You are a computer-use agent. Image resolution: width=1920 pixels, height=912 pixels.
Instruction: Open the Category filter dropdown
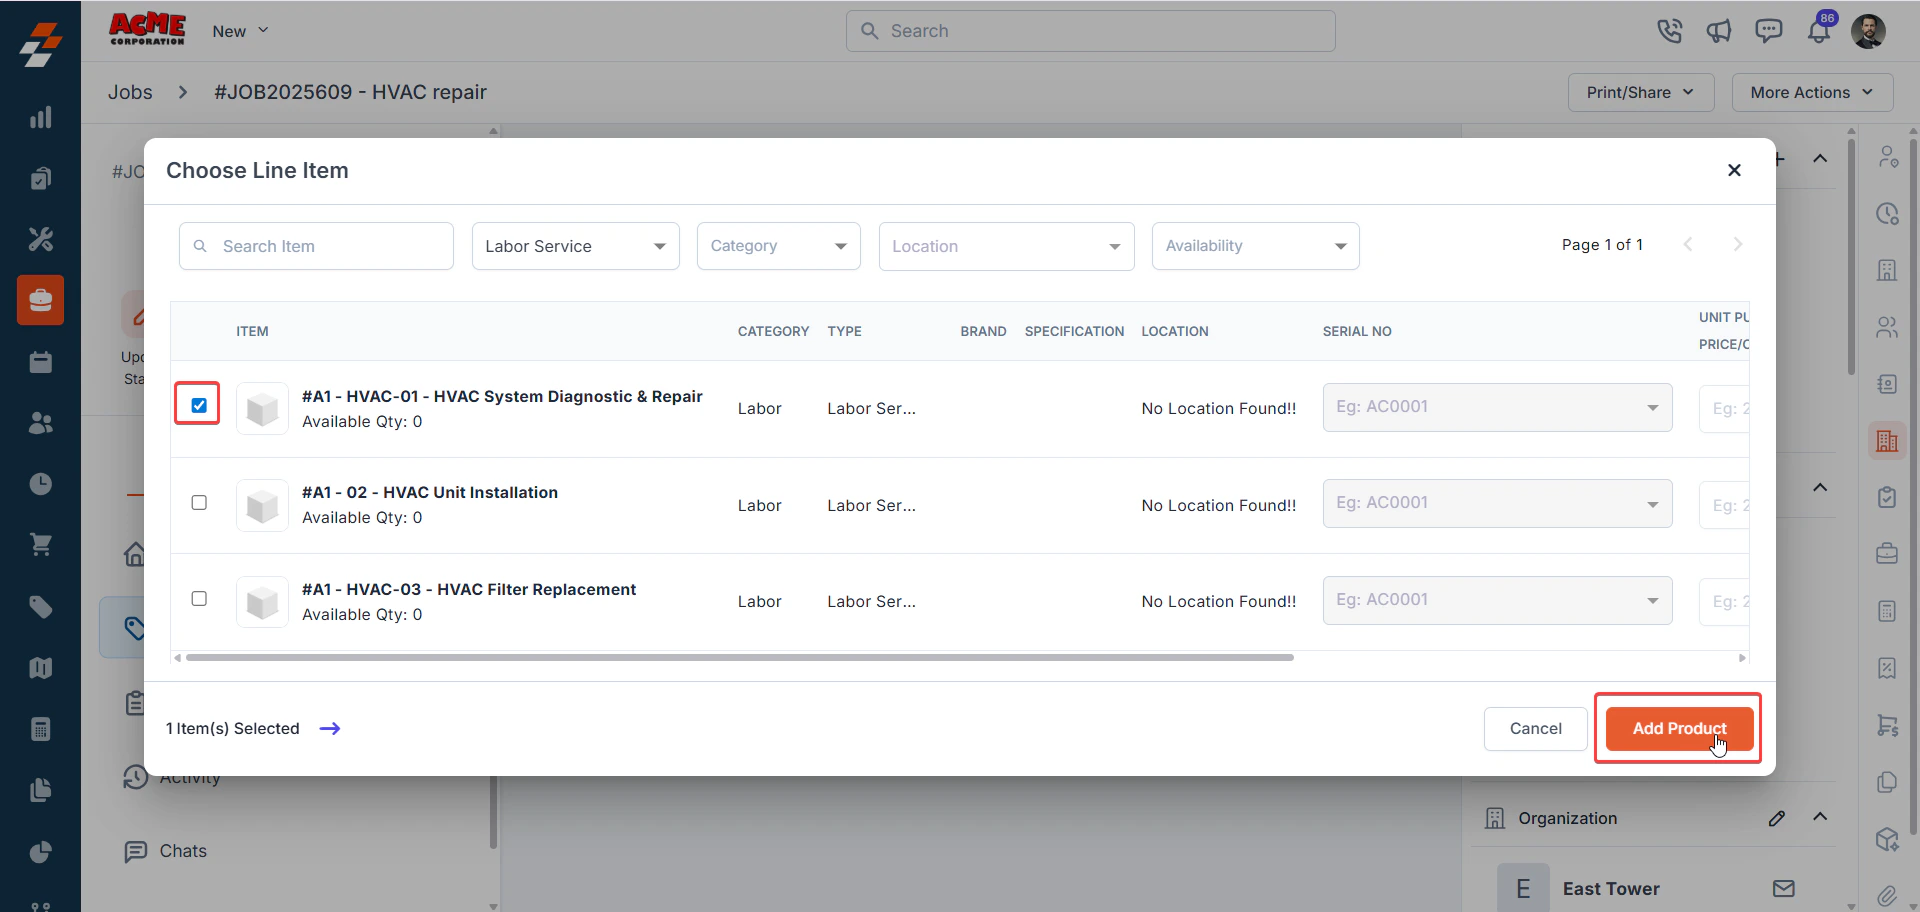point(779,246)
